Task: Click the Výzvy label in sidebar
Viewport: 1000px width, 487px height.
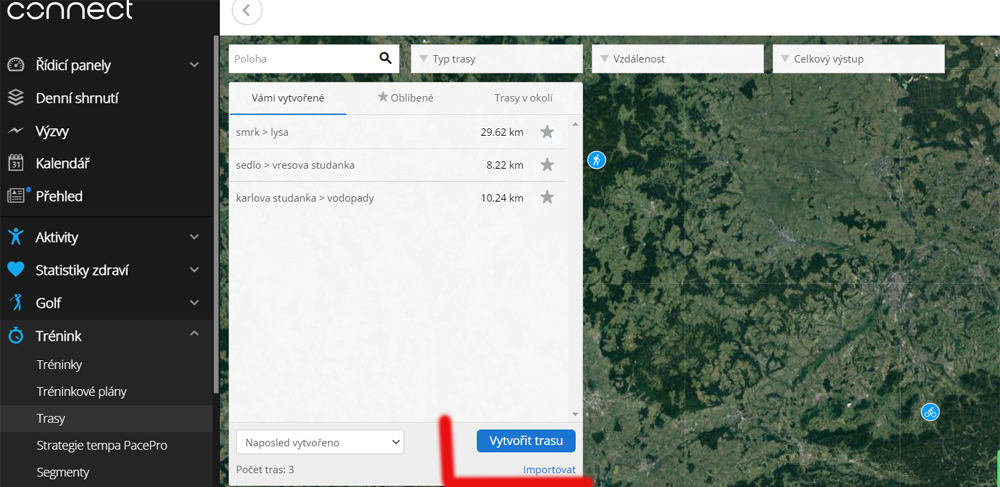Action: (x=52, y=131)
